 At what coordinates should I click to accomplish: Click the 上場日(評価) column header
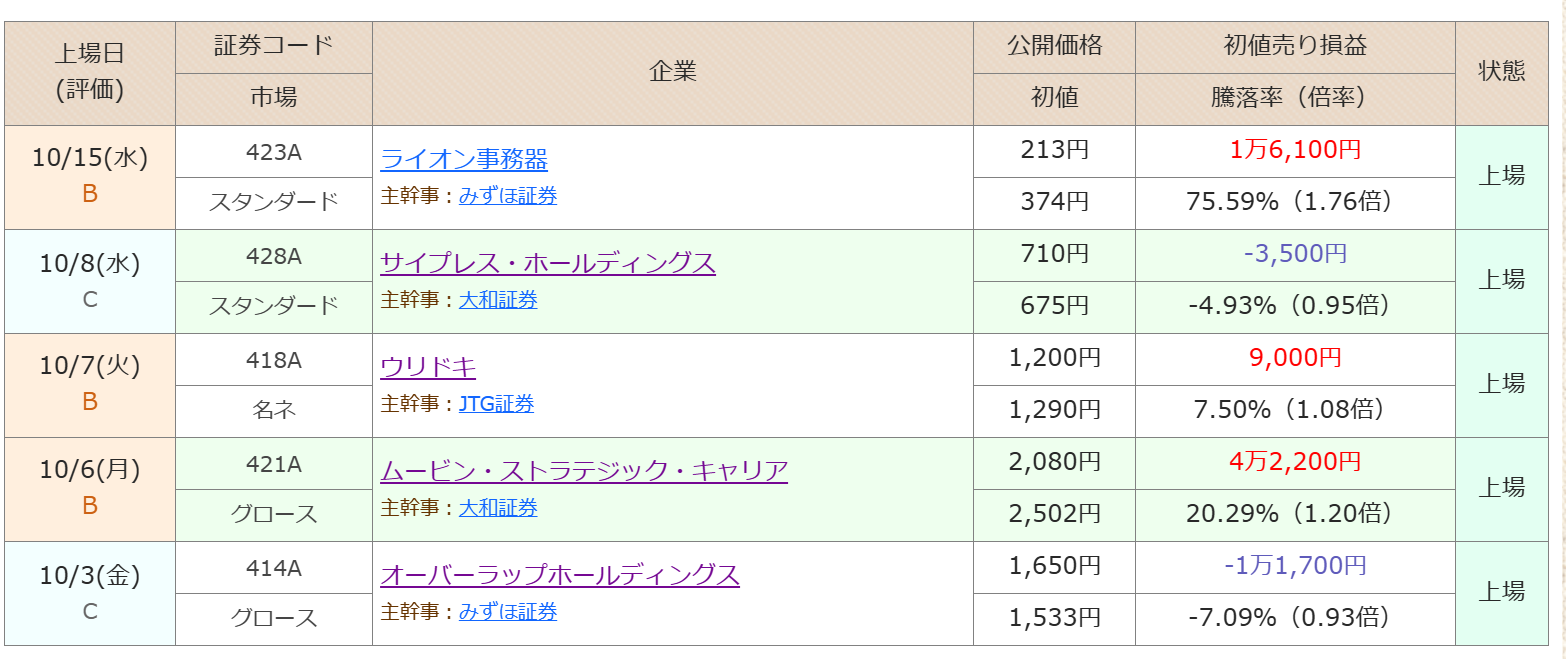tap(90, 73)
